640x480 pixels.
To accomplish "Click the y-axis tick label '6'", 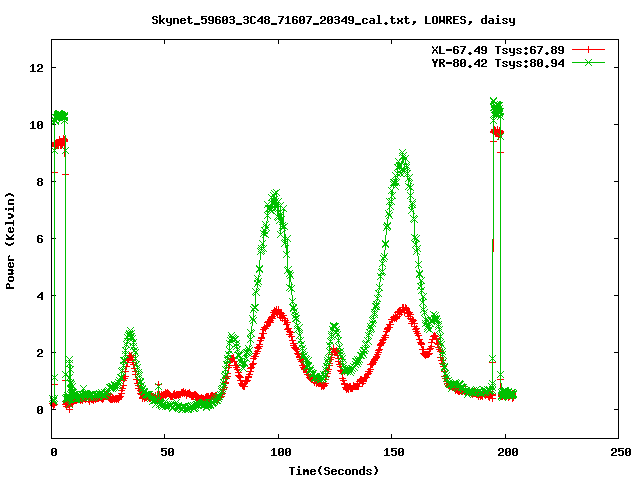I will pyautogui.click(x=40, y=239).
